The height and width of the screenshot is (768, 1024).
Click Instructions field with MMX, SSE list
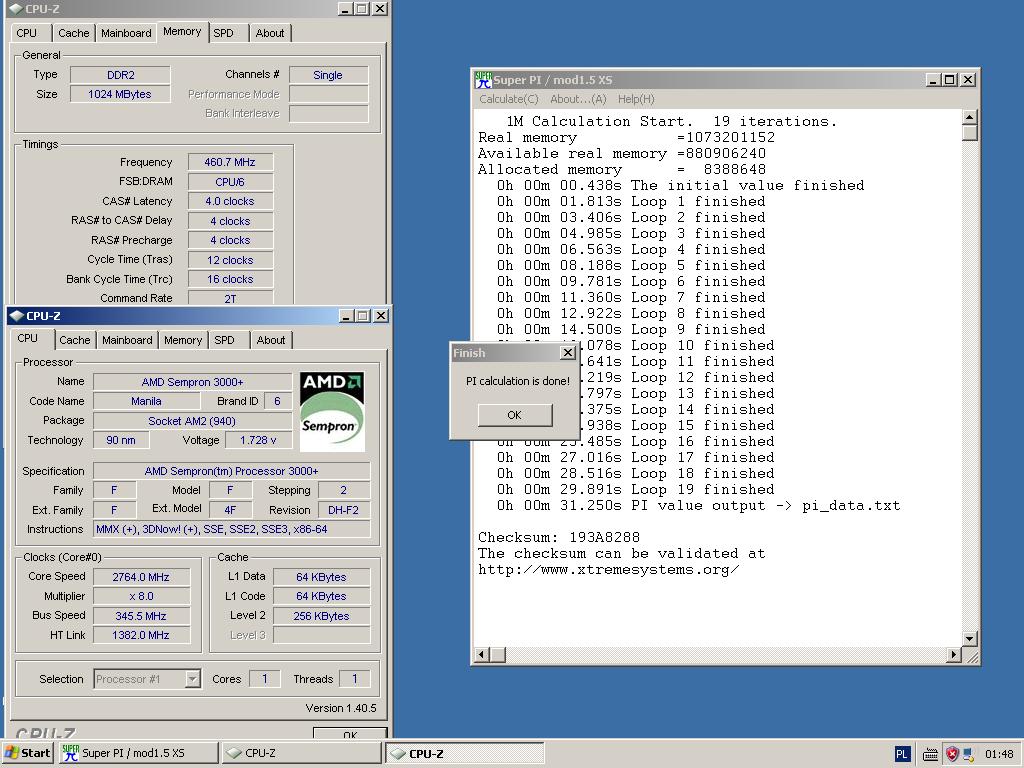(232, 529)
